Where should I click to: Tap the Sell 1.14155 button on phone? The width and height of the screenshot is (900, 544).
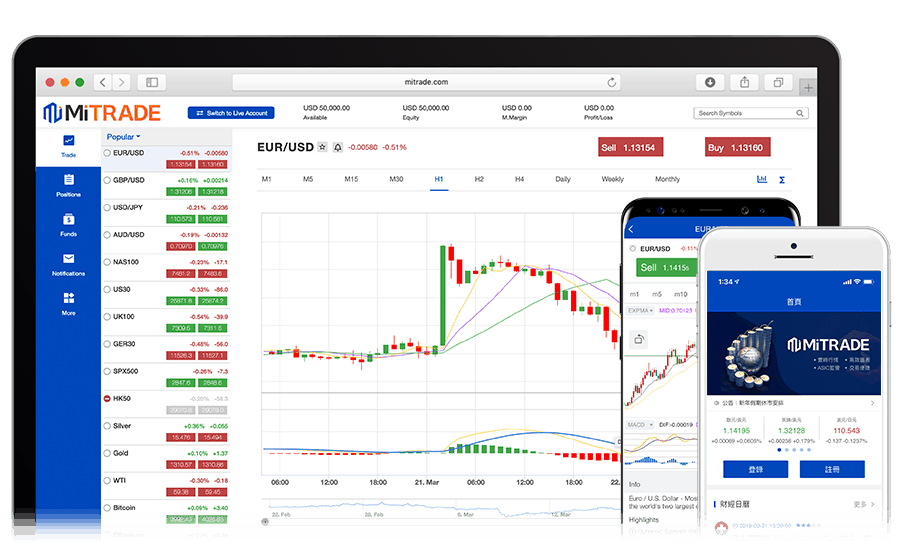[x=666, y=267]
